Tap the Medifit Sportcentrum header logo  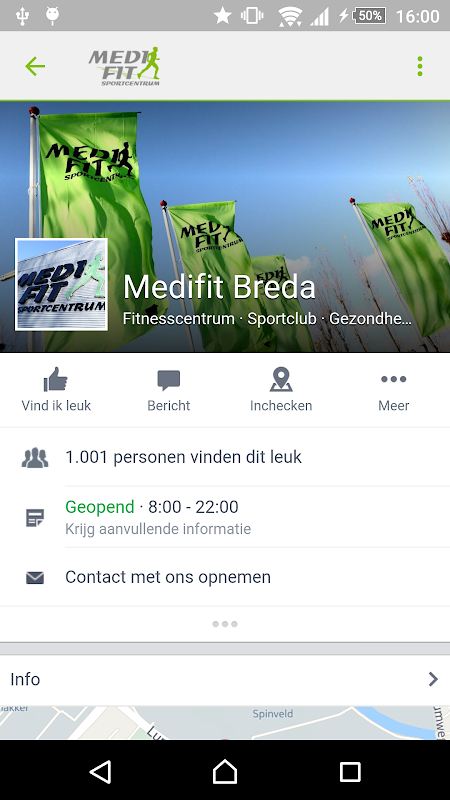tap(125, 66)
